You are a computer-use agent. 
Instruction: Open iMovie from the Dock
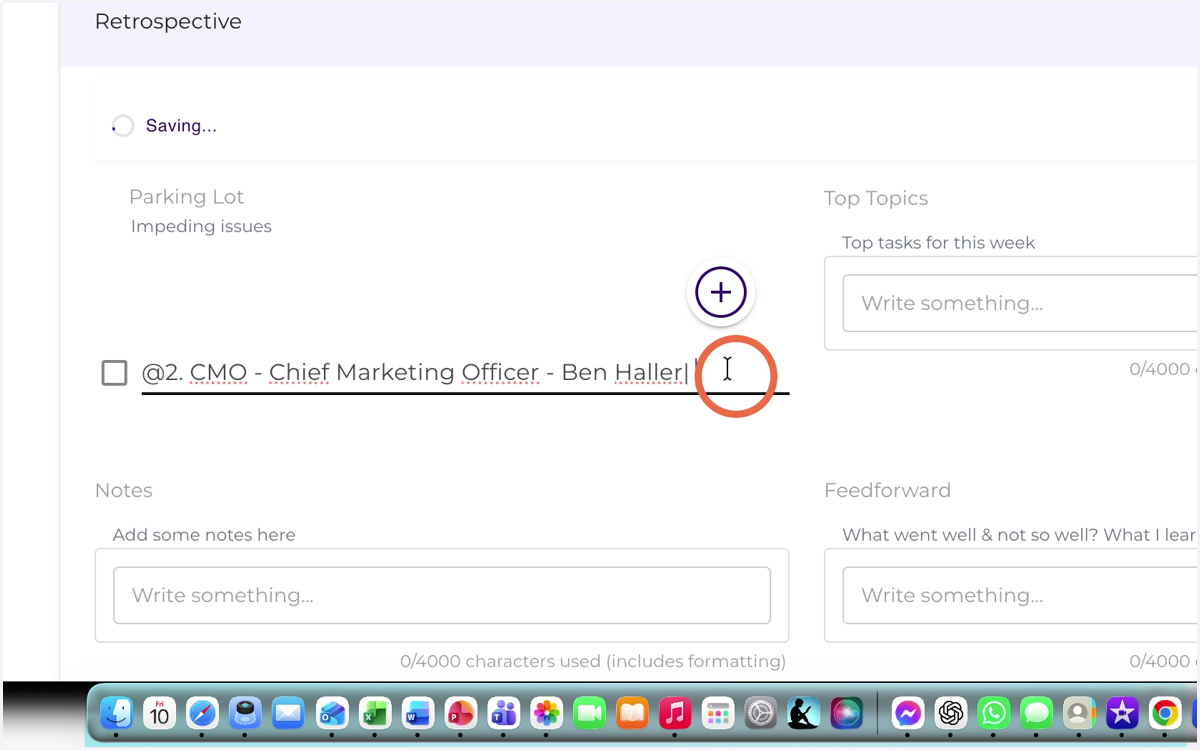click(x=1122, y=712)
